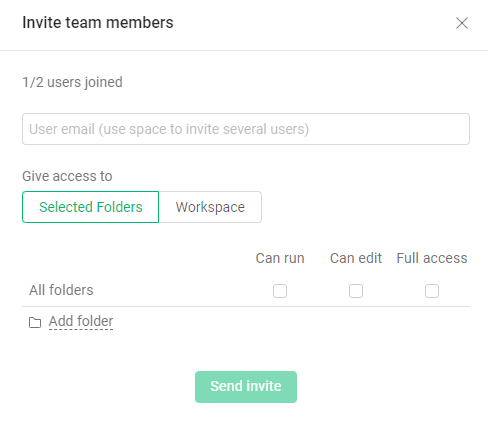
Task: Select the All folders row label
Action: tap(61, 290)
